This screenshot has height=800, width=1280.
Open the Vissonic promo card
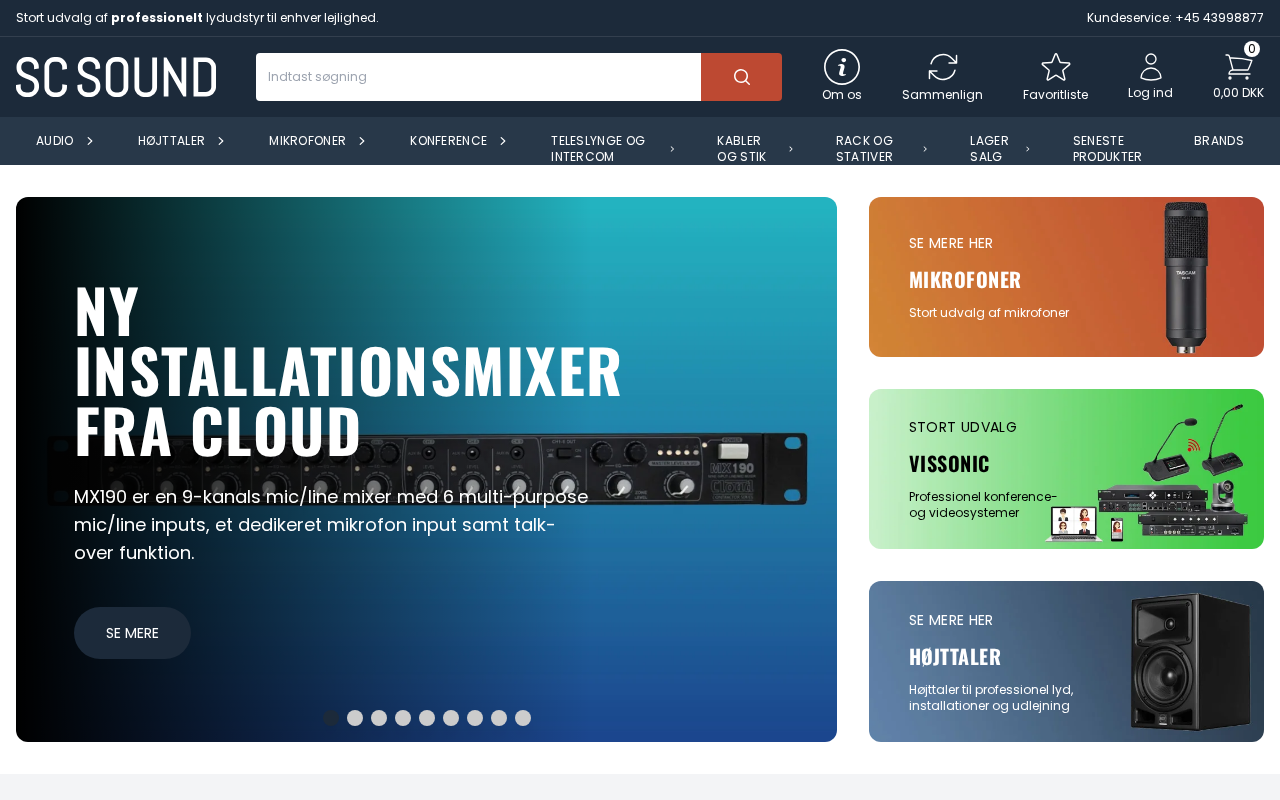(x=1066, y=469)
